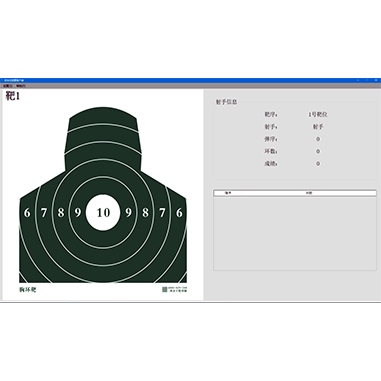Select the first column header in score table
This screenshot has height=381, width=381.
228,193
